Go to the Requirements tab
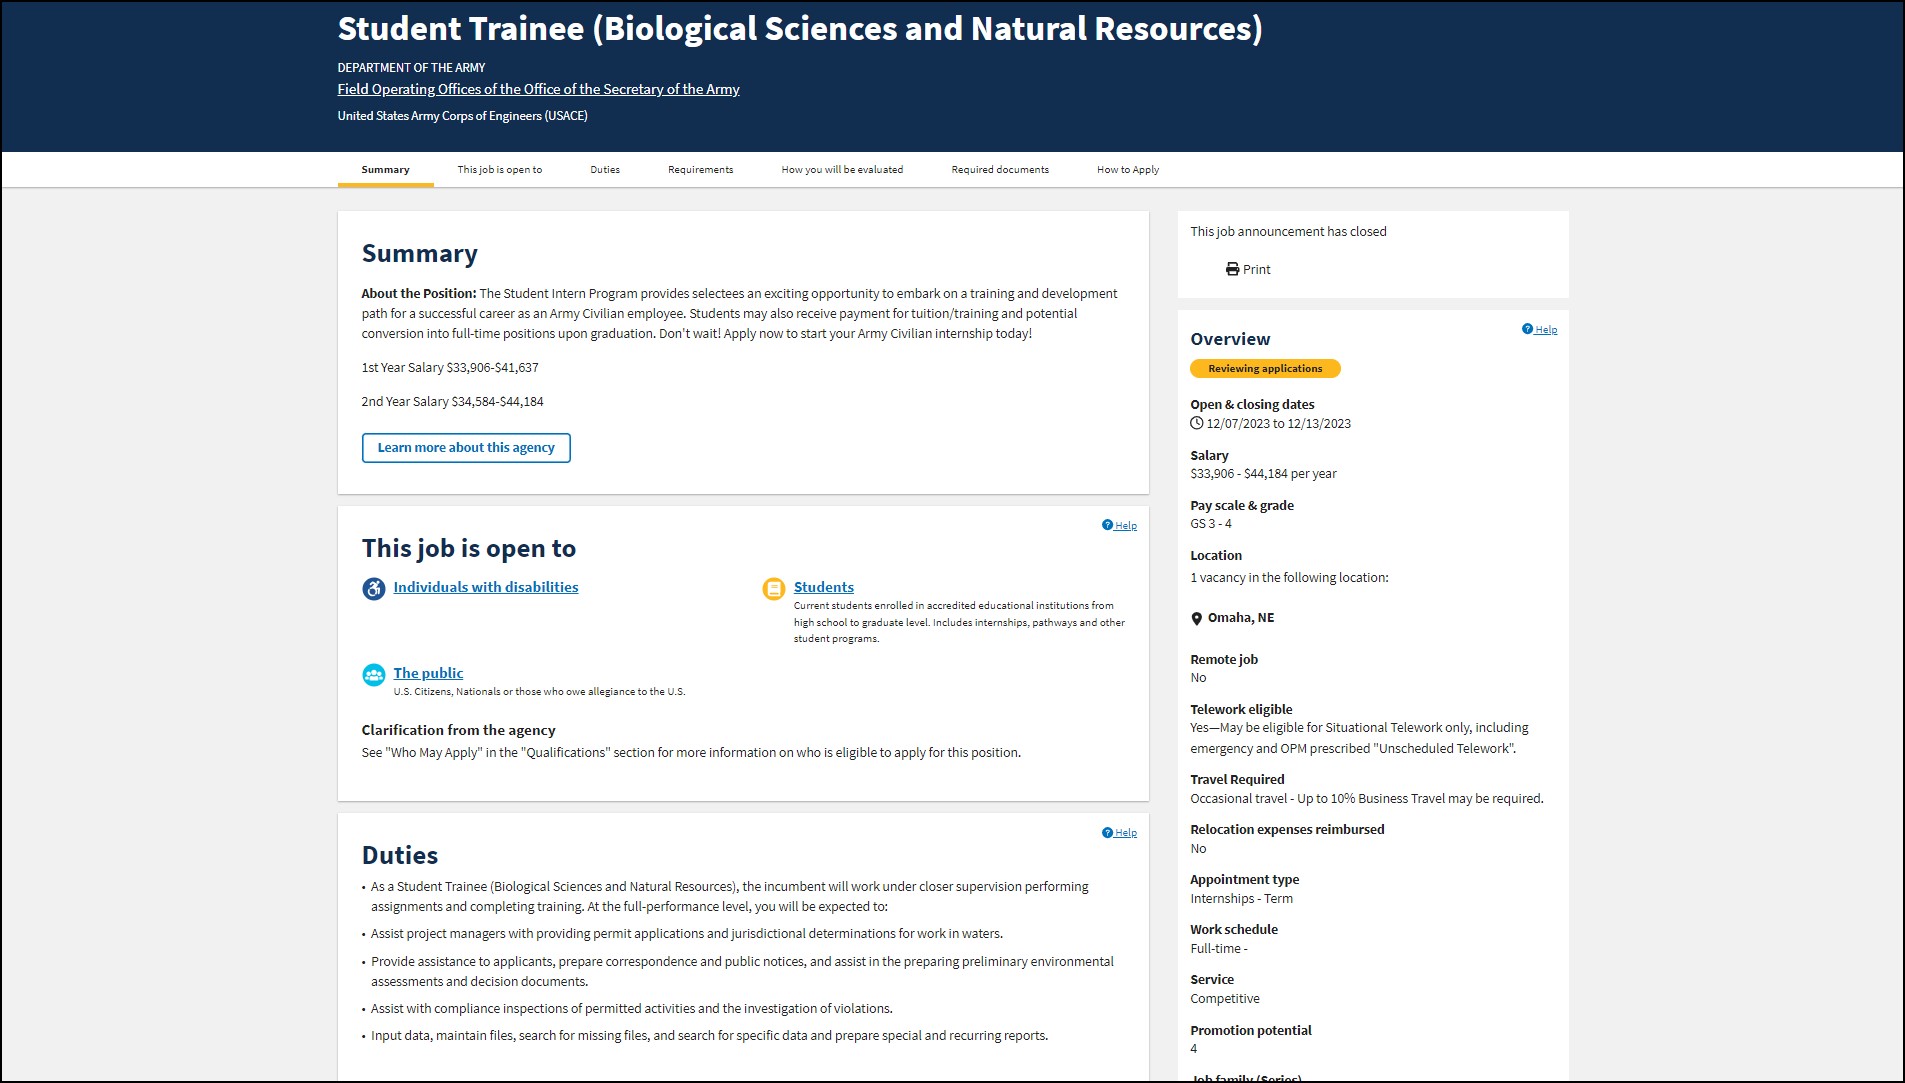The height and width of the screenshot is (1083, 1905). point(700,170)
